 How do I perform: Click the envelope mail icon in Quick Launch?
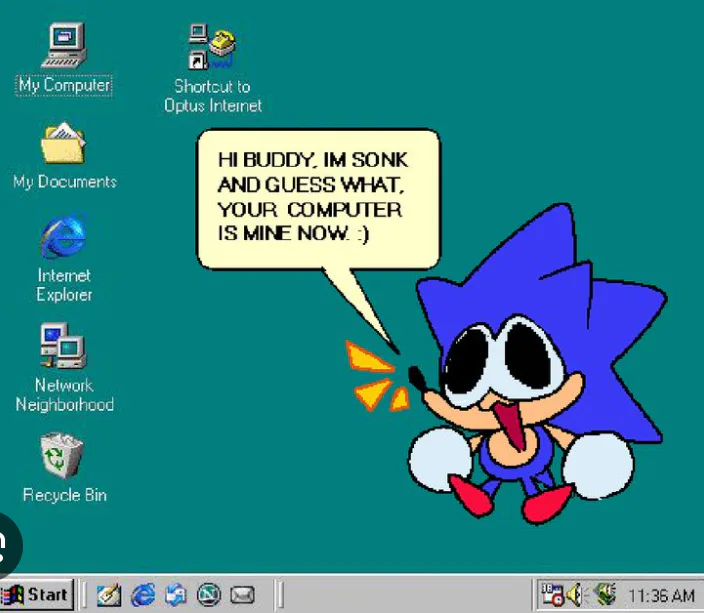click(x=242, y=595)
